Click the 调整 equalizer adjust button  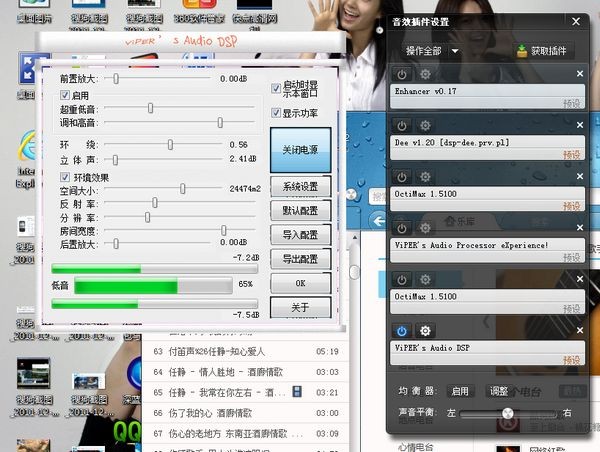497,391
